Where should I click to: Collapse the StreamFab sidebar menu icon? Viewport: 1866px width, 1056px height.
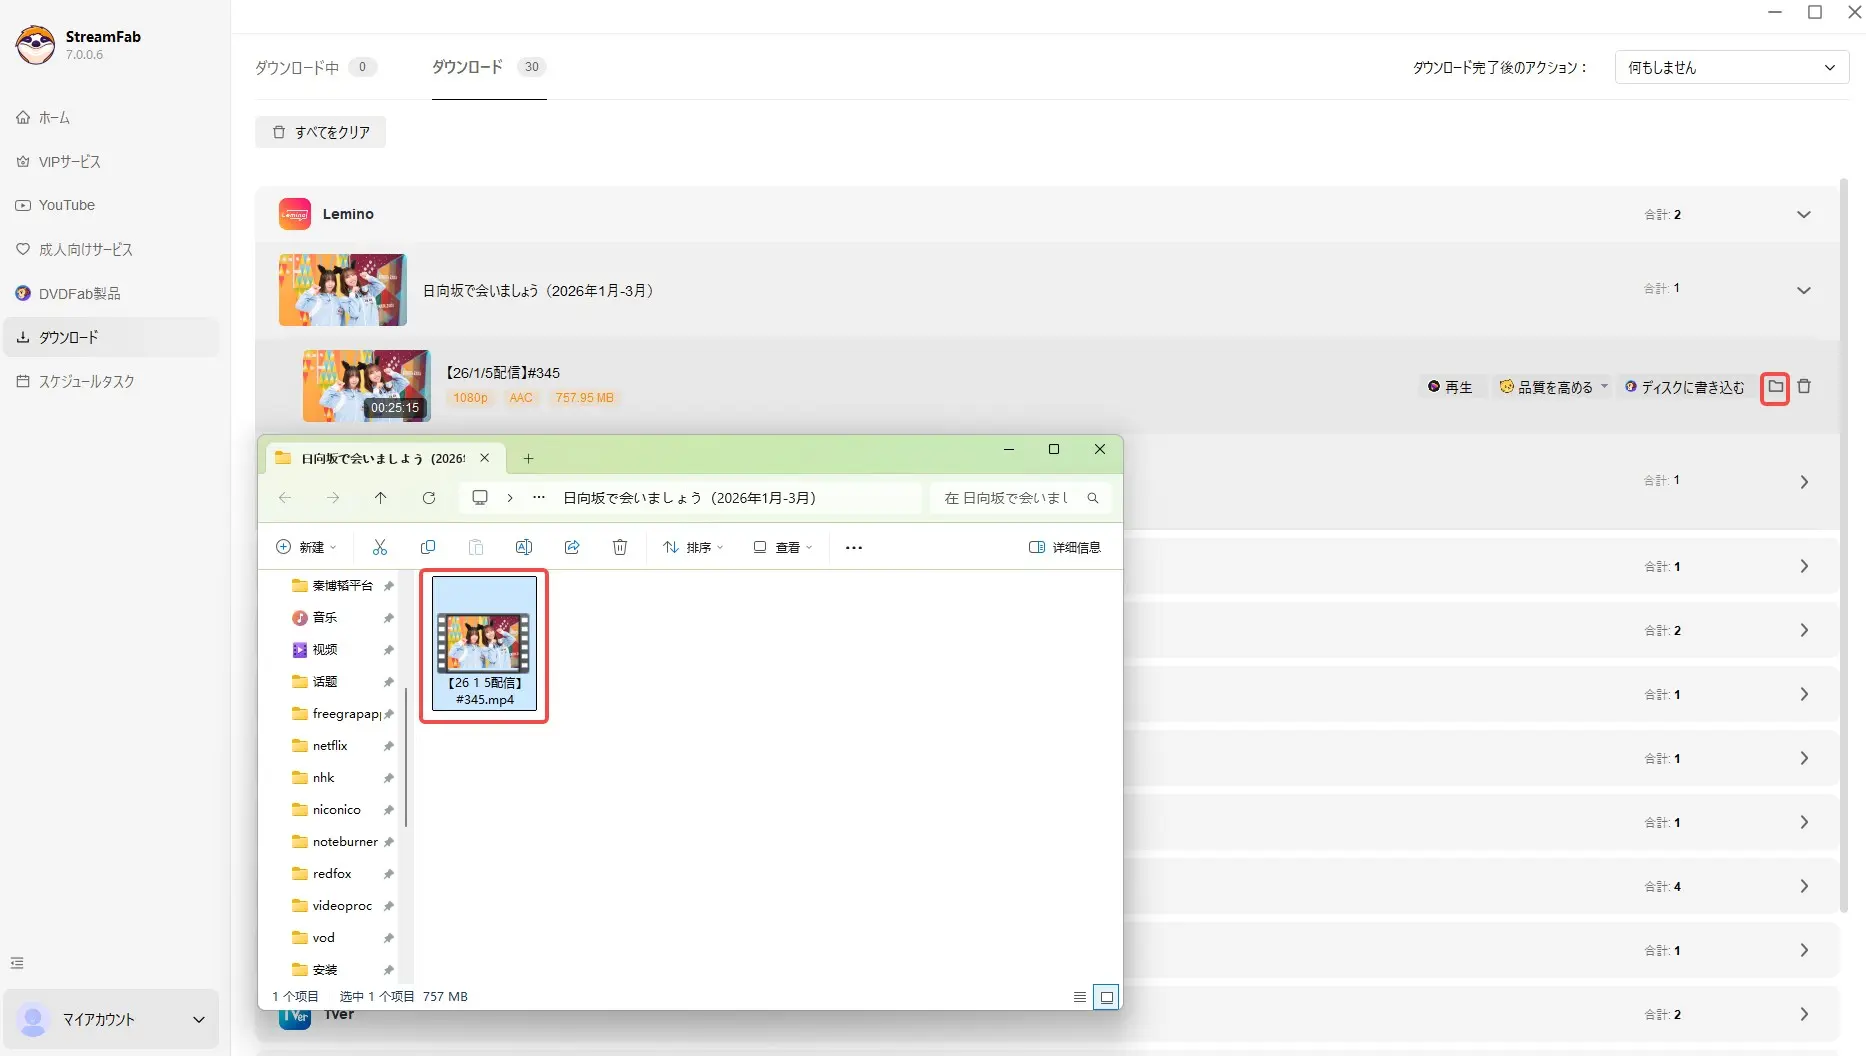point(17,963)
